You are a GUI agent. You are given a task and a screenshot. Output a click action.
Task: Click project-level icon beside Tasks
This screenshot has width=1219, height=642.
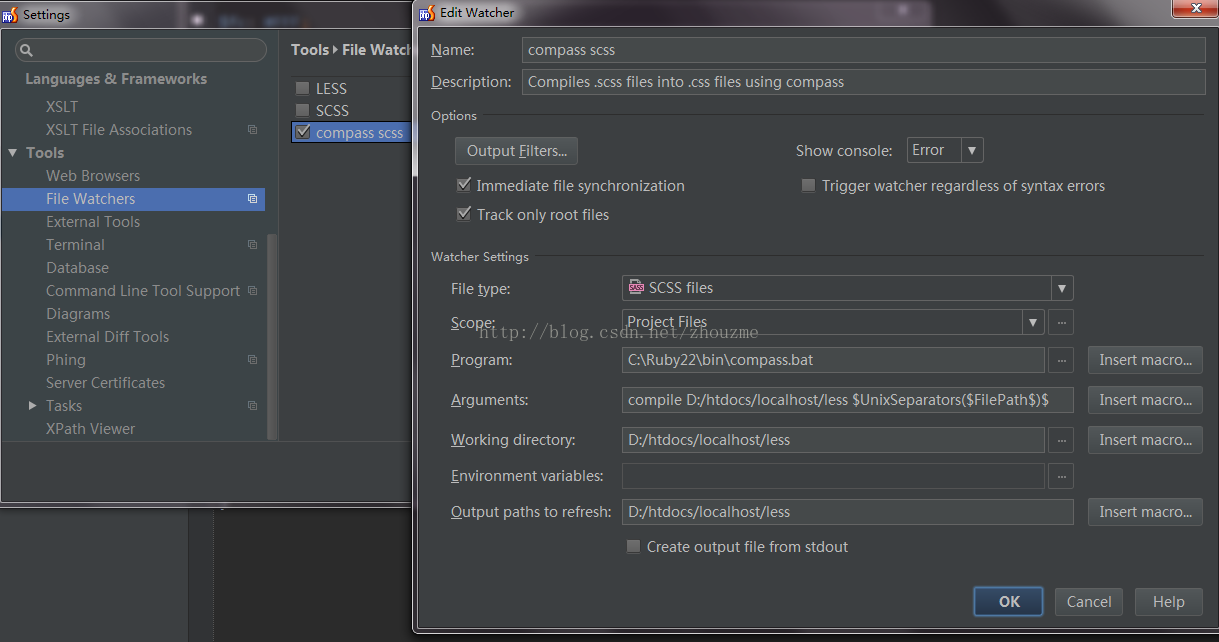tap(252, 406)
